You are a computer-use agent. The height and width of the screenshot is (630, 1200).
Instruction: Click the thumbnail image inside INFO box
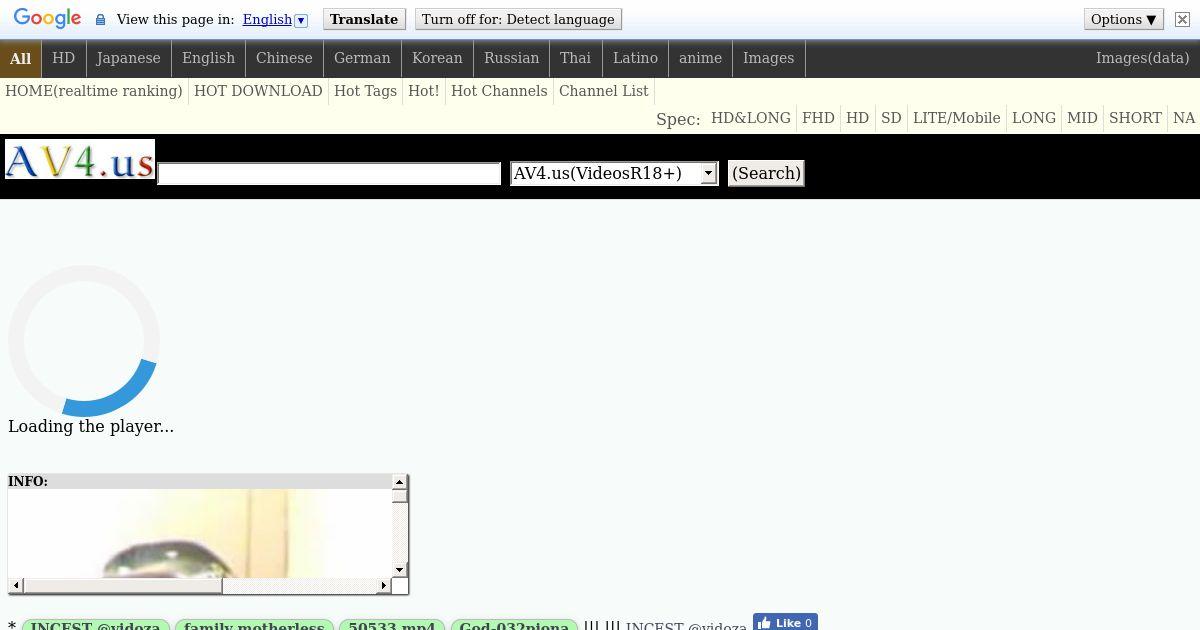pos(200,533)
